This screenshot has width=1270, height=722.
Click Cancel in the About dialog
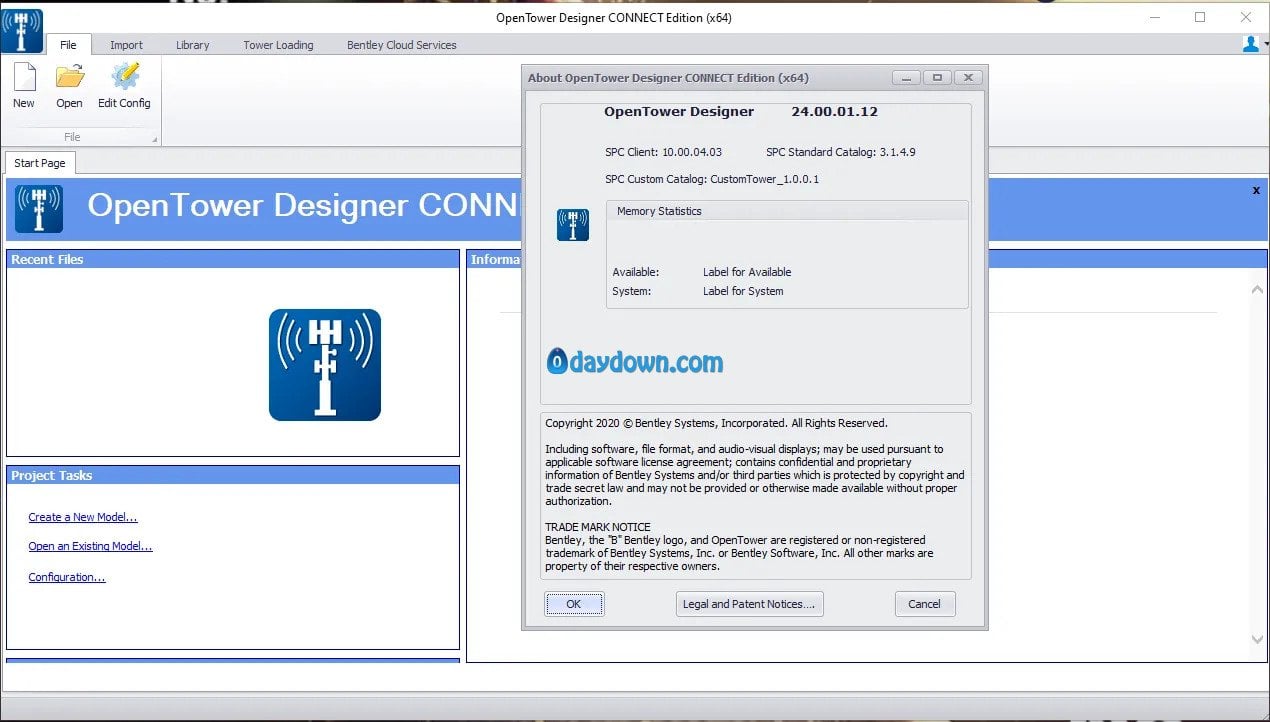tap(924, 604)
